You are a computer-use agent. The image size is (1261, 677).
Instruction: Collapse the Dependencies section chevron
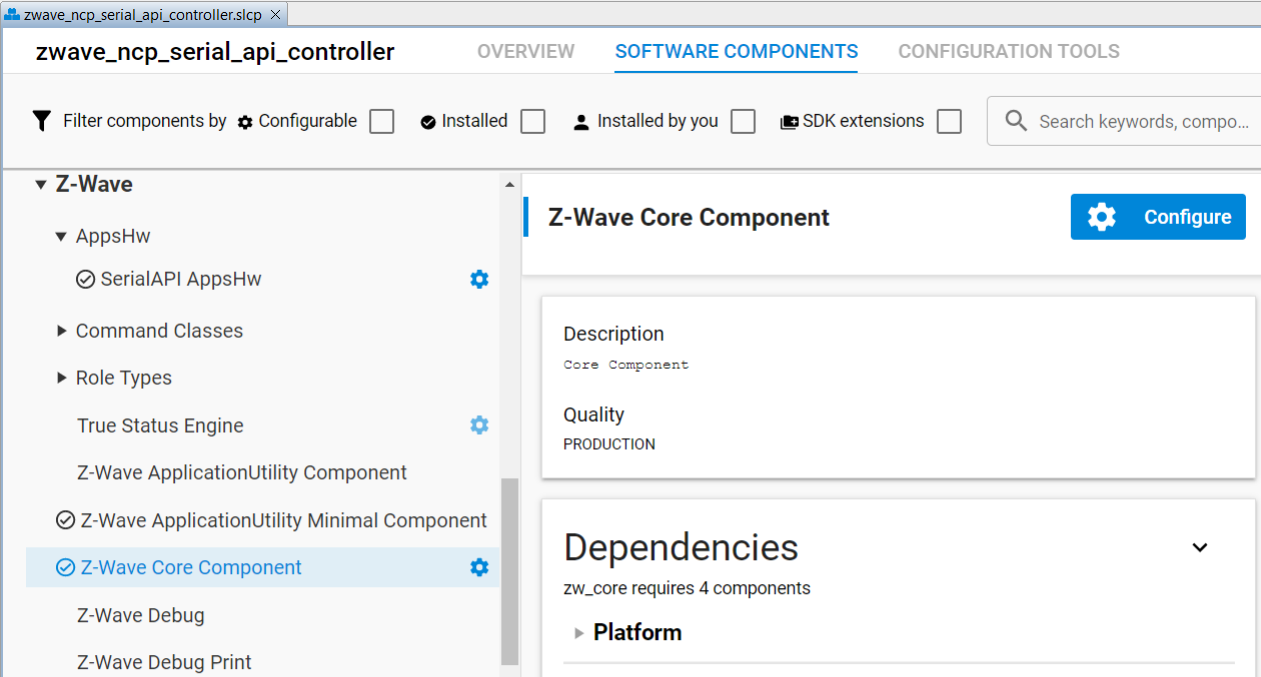coord(1200,547)
